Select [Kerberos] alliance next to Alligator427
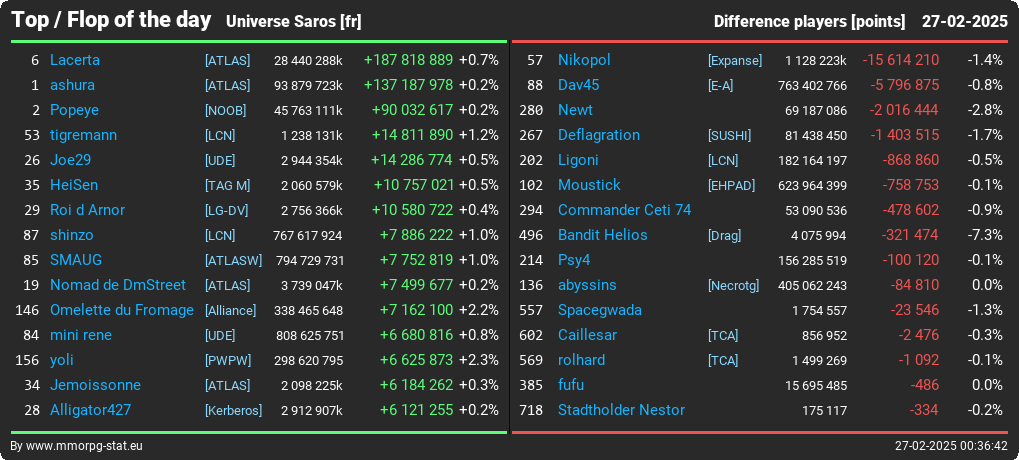The width and height of the screenshot is (1019, 460). [233, 411]
